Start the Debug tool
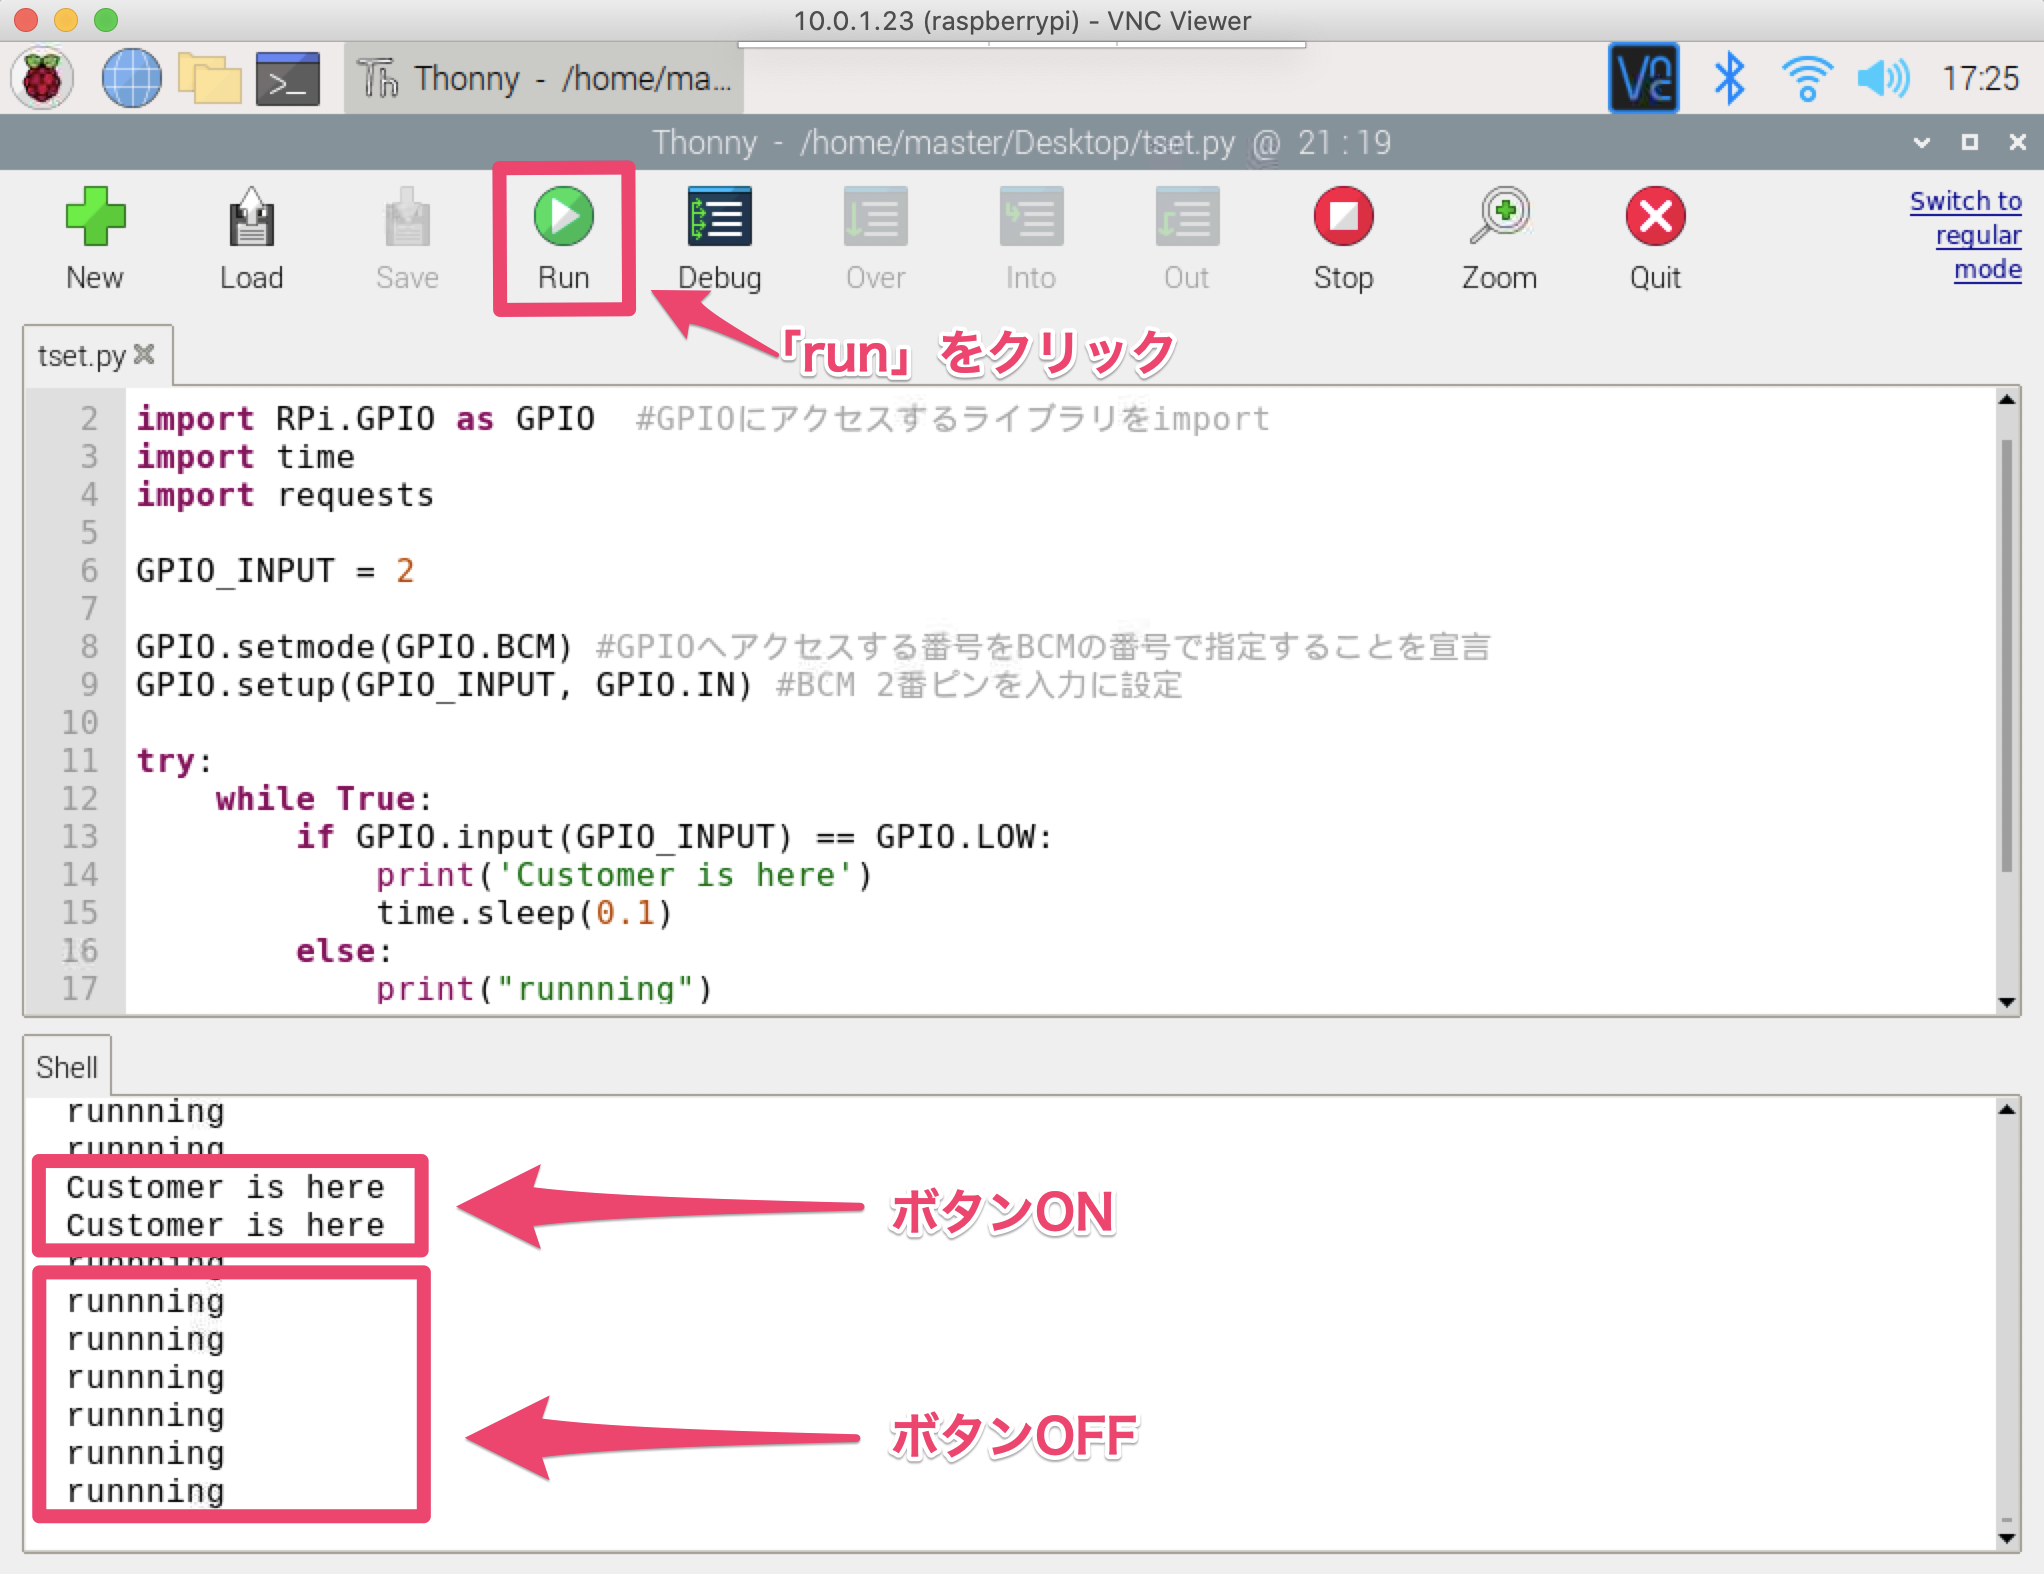The image size is (2044, 1574). [719, 217]
